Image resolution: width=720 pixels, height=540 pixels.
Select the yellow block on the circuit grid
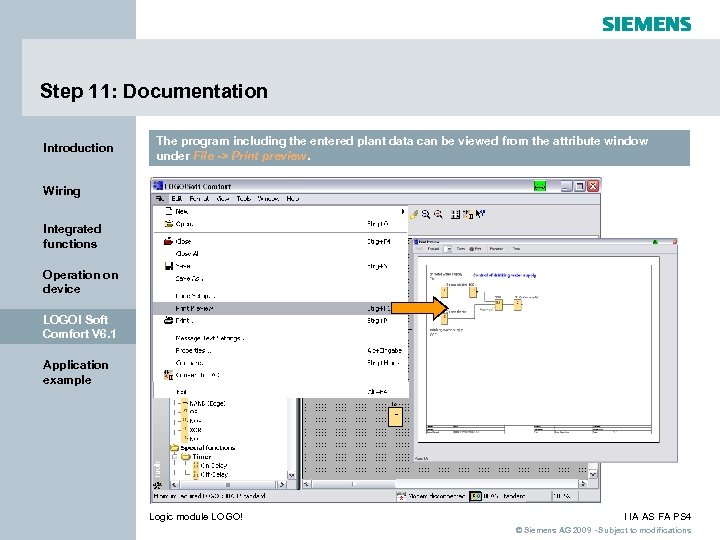[395, 416]
